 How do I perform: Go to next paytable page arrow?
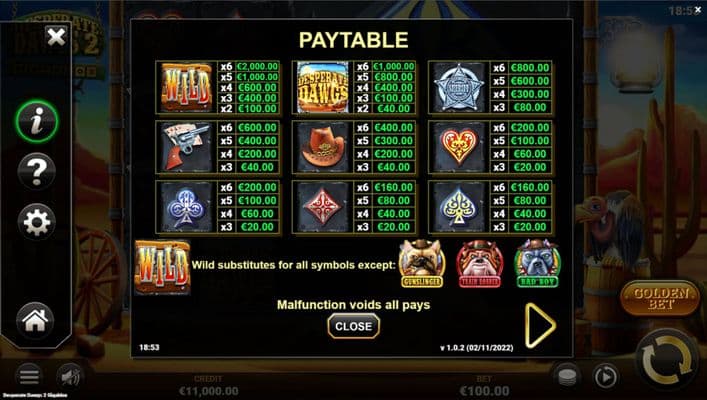(540, 326)
